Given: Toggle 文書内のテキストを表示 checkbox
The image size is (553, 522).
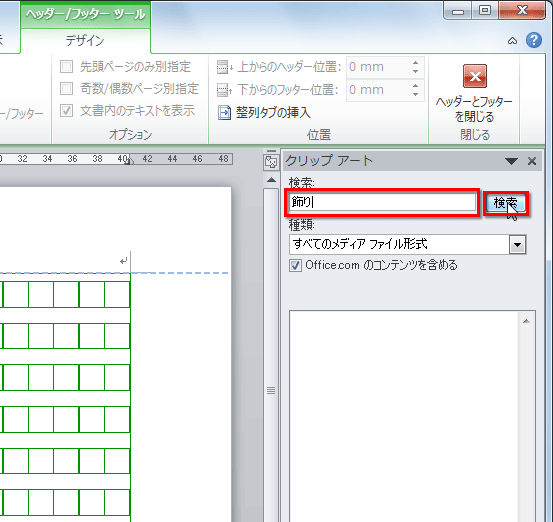Looking at the screenshot, I should pyautogui.click(x=66, y=111).
